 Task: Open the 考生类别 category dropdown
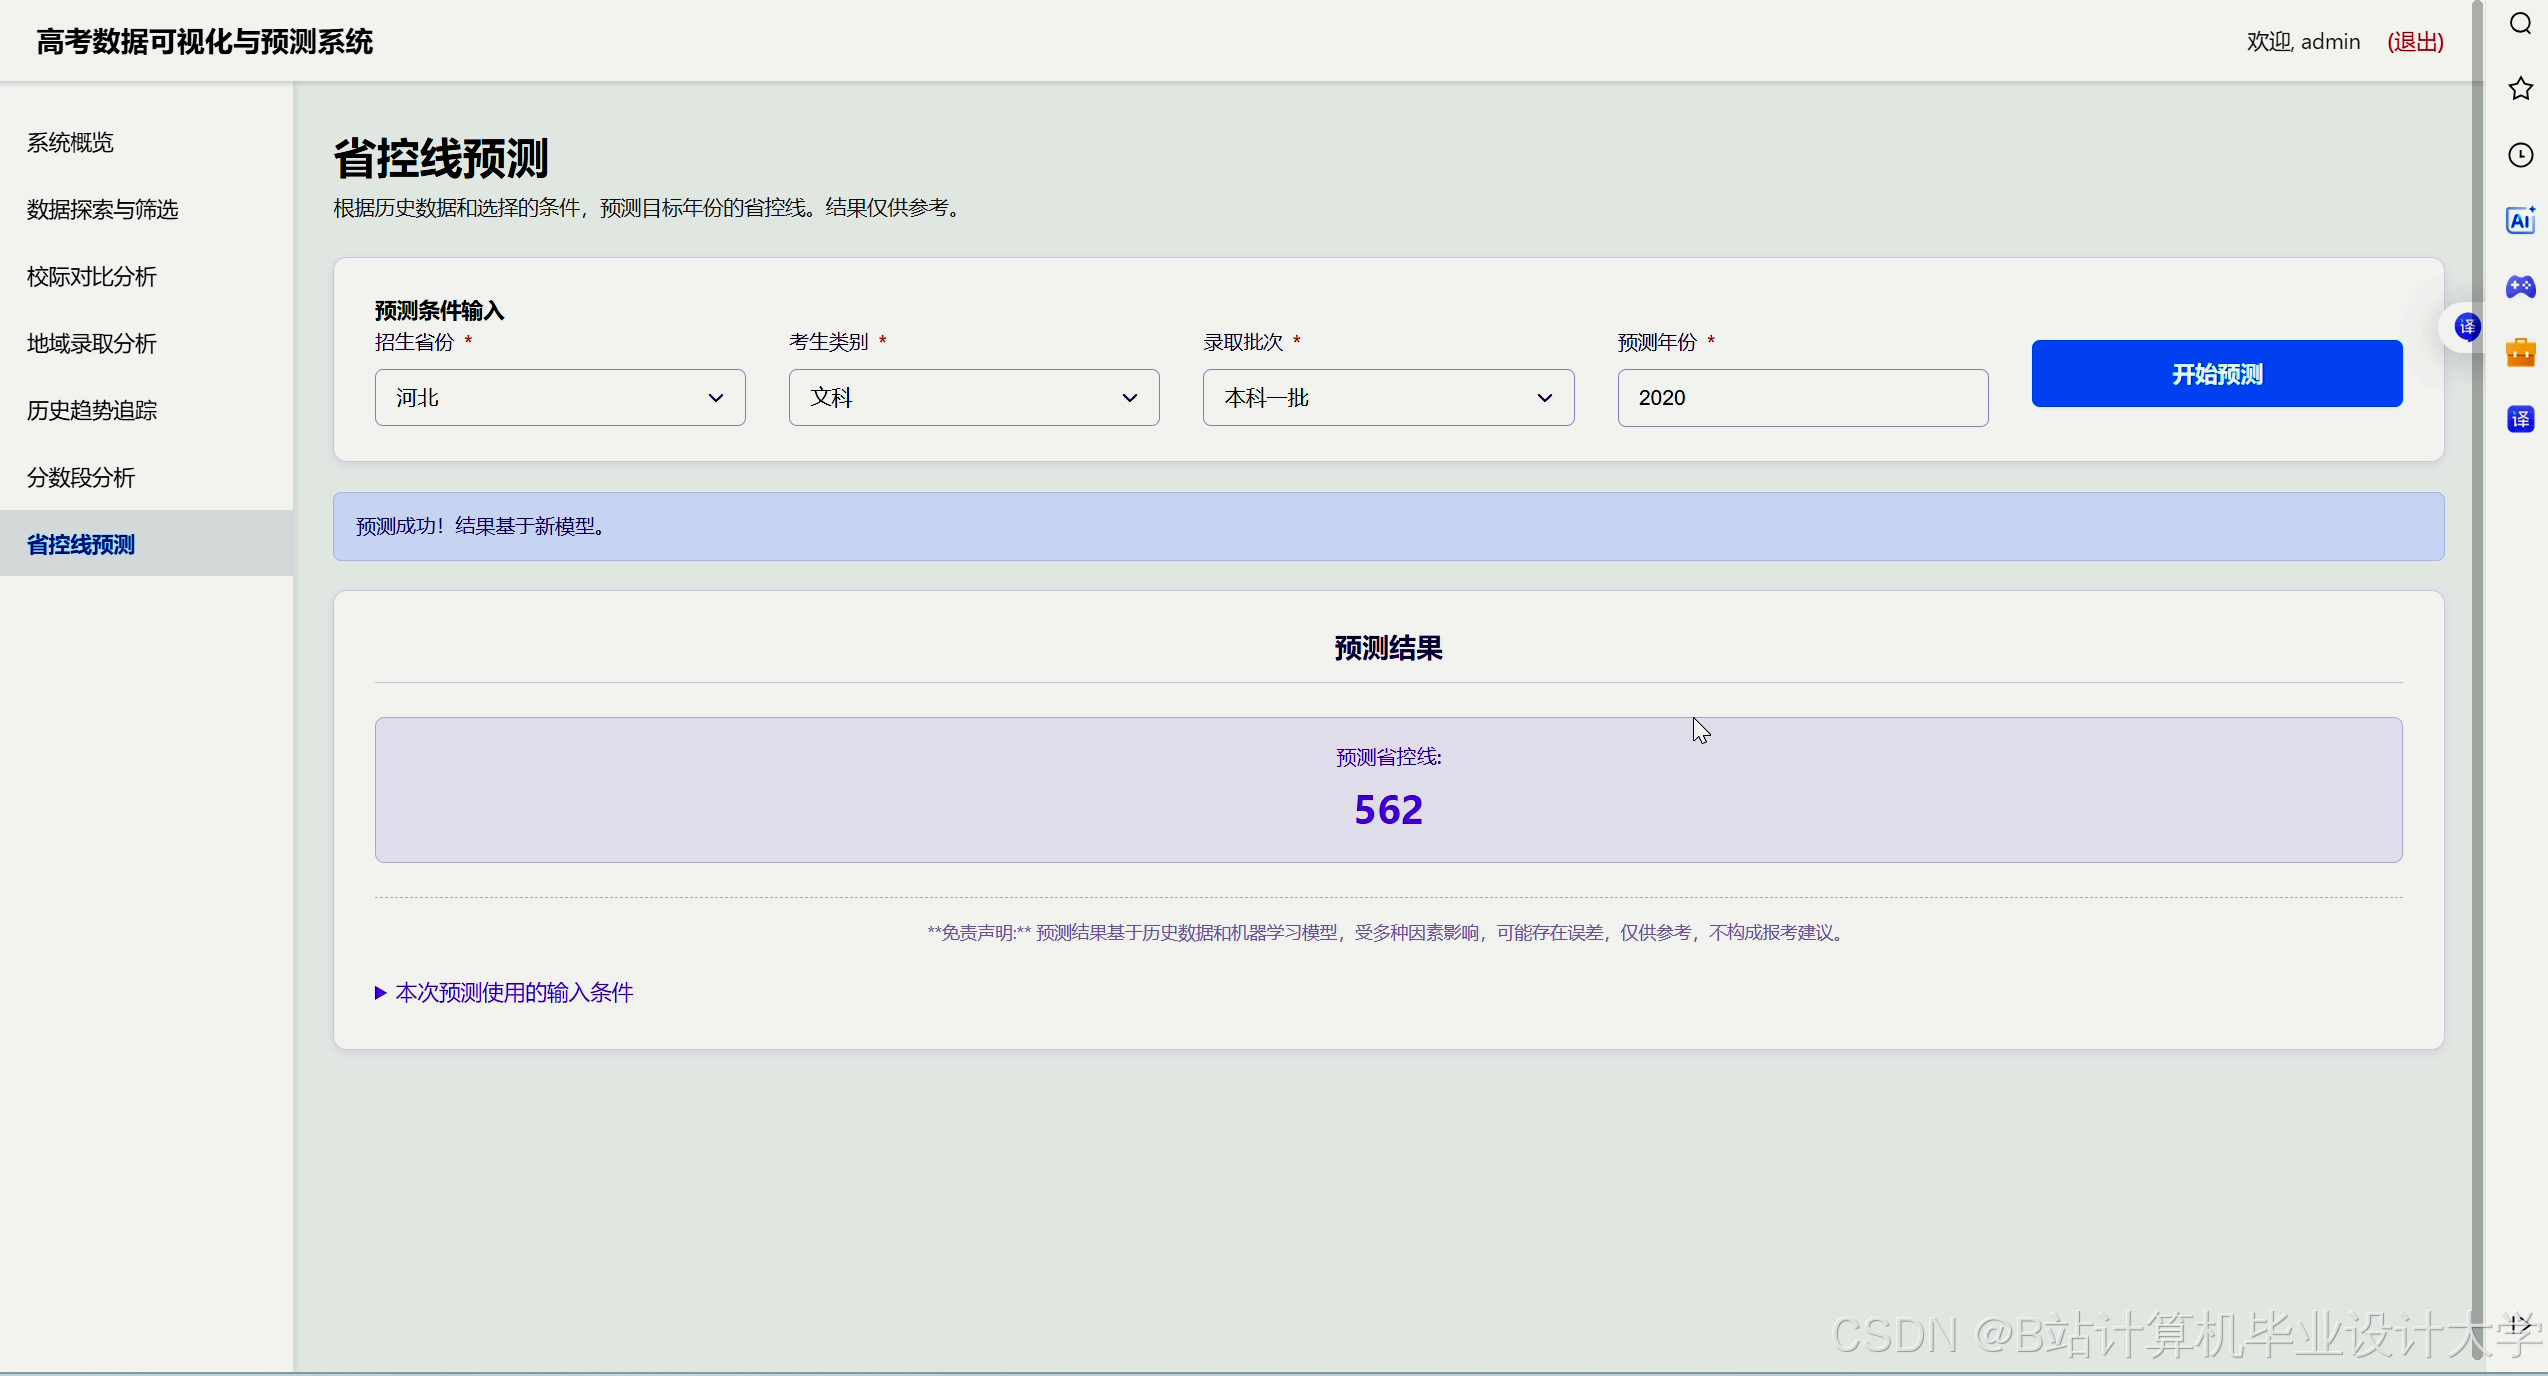point(973,397)
